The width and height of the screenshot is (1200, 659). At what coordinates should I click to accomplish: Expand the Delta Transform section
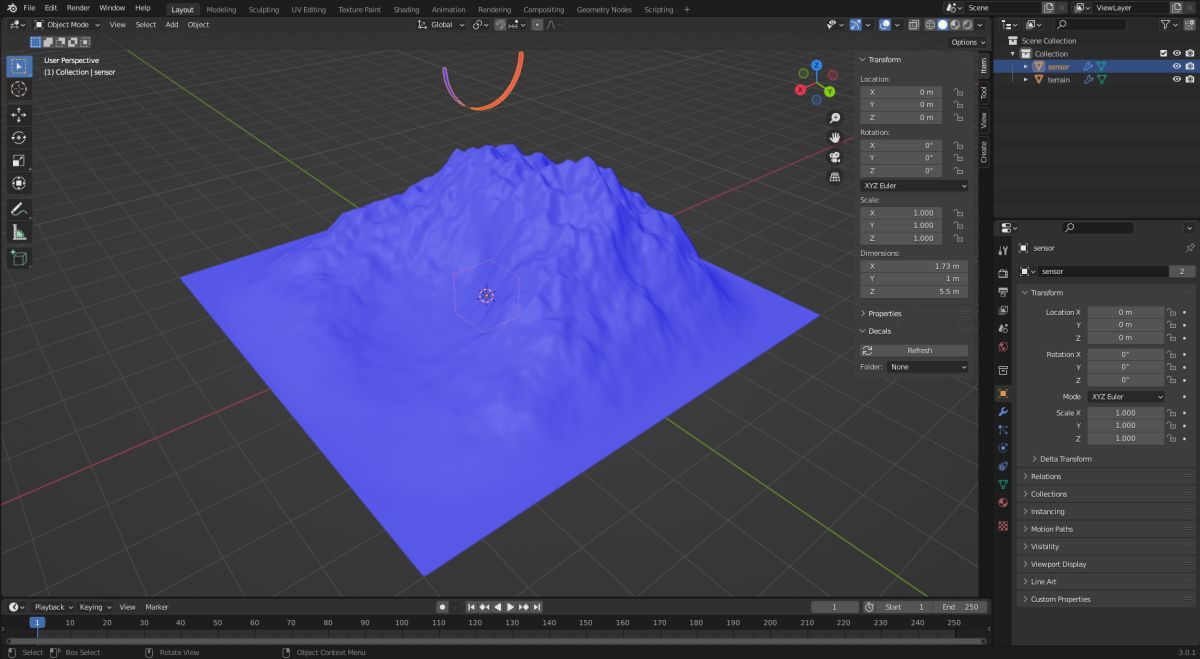[1065, 459]
